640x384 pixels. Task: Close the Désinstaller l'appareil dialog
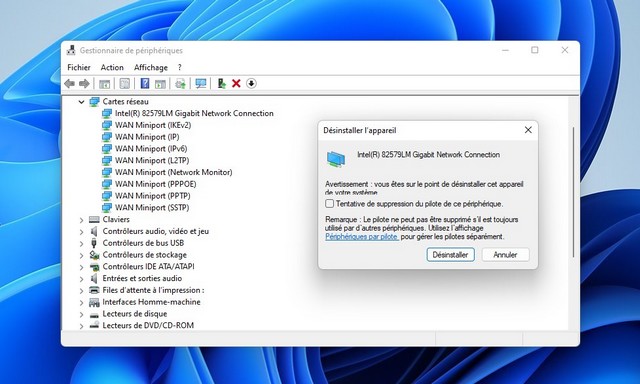point(528,130)
